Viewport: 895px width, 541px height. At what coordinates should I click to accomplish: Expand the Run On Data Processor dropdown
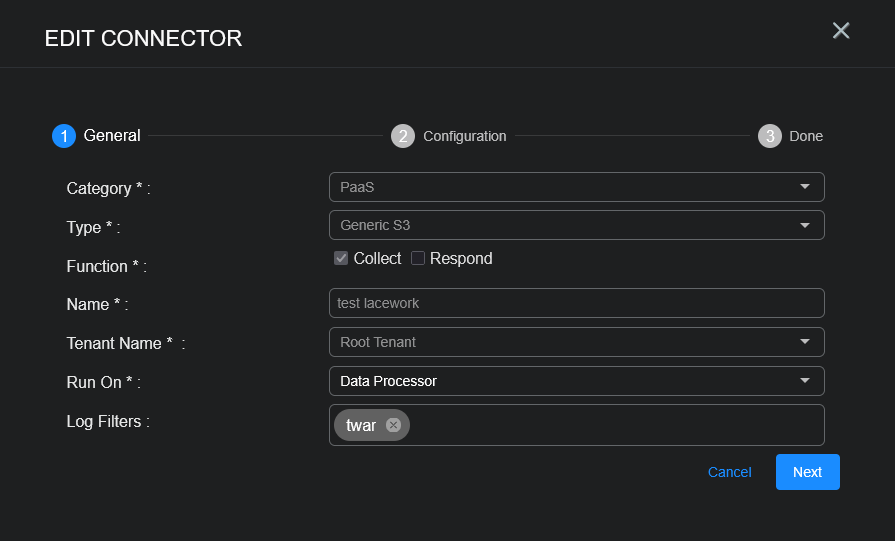(x=576, y=381)
